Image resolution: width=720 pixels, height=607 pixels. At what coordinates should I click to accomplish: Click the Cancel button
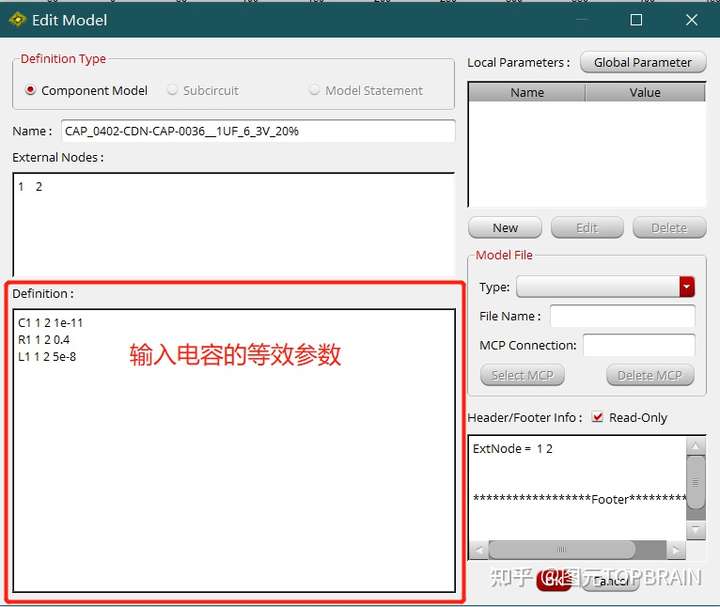coord(610,581)
